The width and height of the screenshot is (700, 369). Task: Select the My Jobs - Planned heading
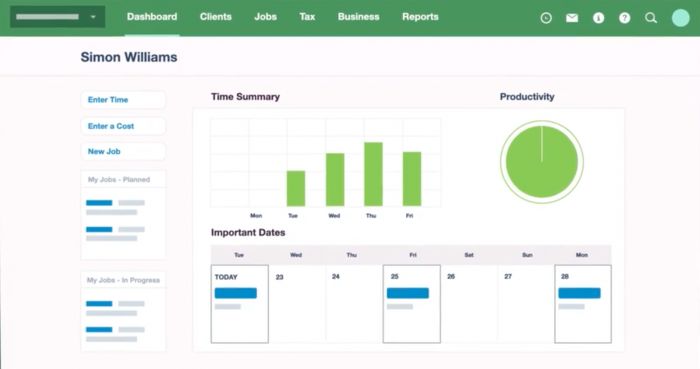(119, 179)
